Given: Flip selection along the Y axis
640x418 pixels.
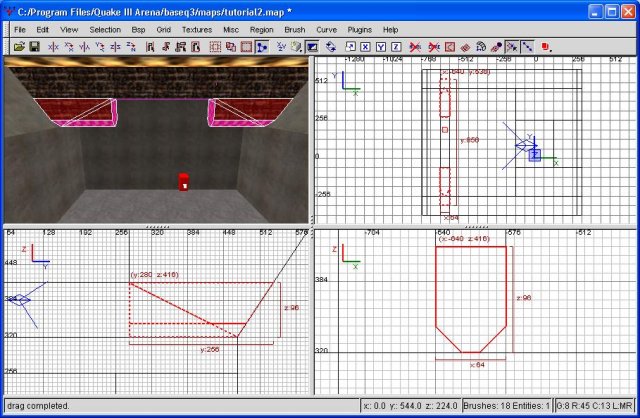Looking at the screenshot, I should [x=84, y=47].
